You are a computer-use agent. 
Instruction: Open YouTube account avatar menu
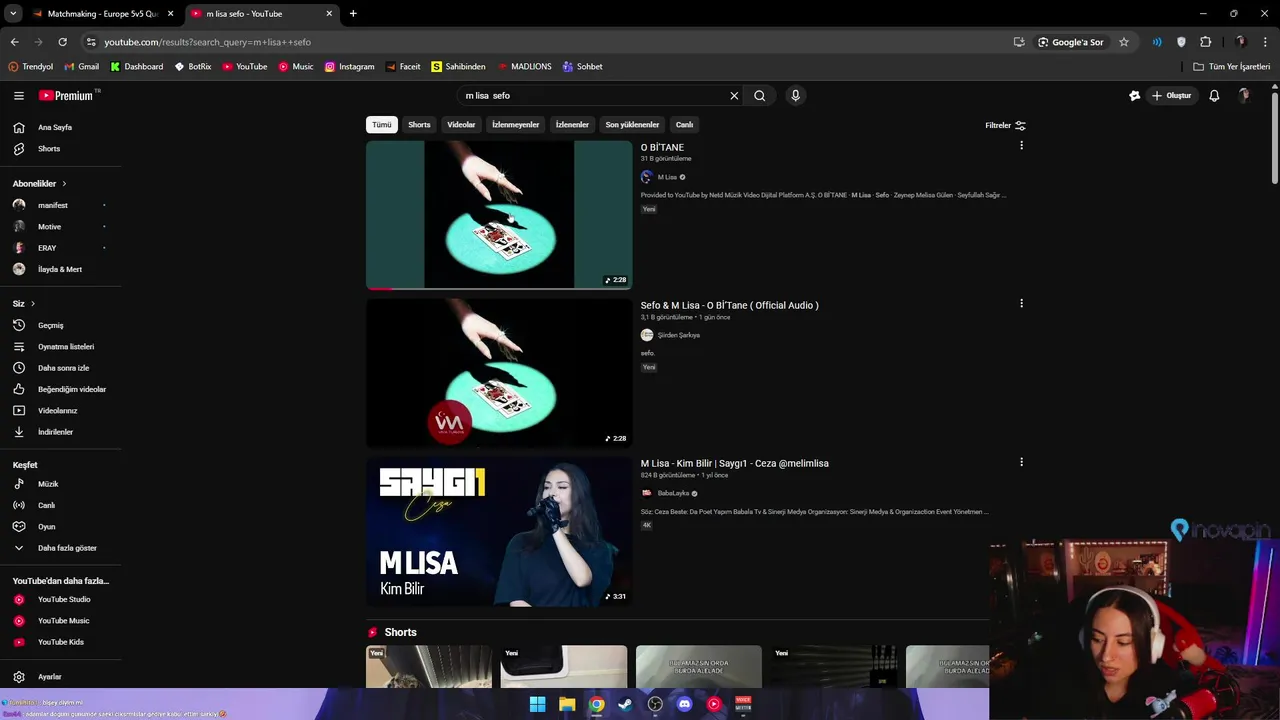[x=1244, y=96]
